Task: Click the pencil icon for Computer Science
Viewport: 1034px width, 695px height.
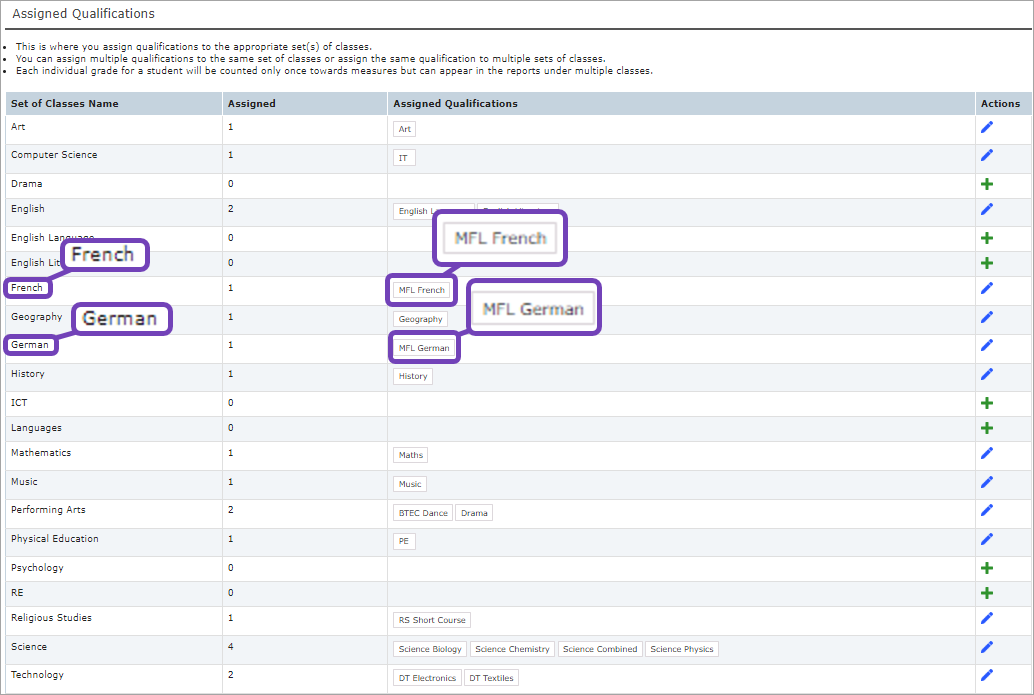Action: [987, 155]
